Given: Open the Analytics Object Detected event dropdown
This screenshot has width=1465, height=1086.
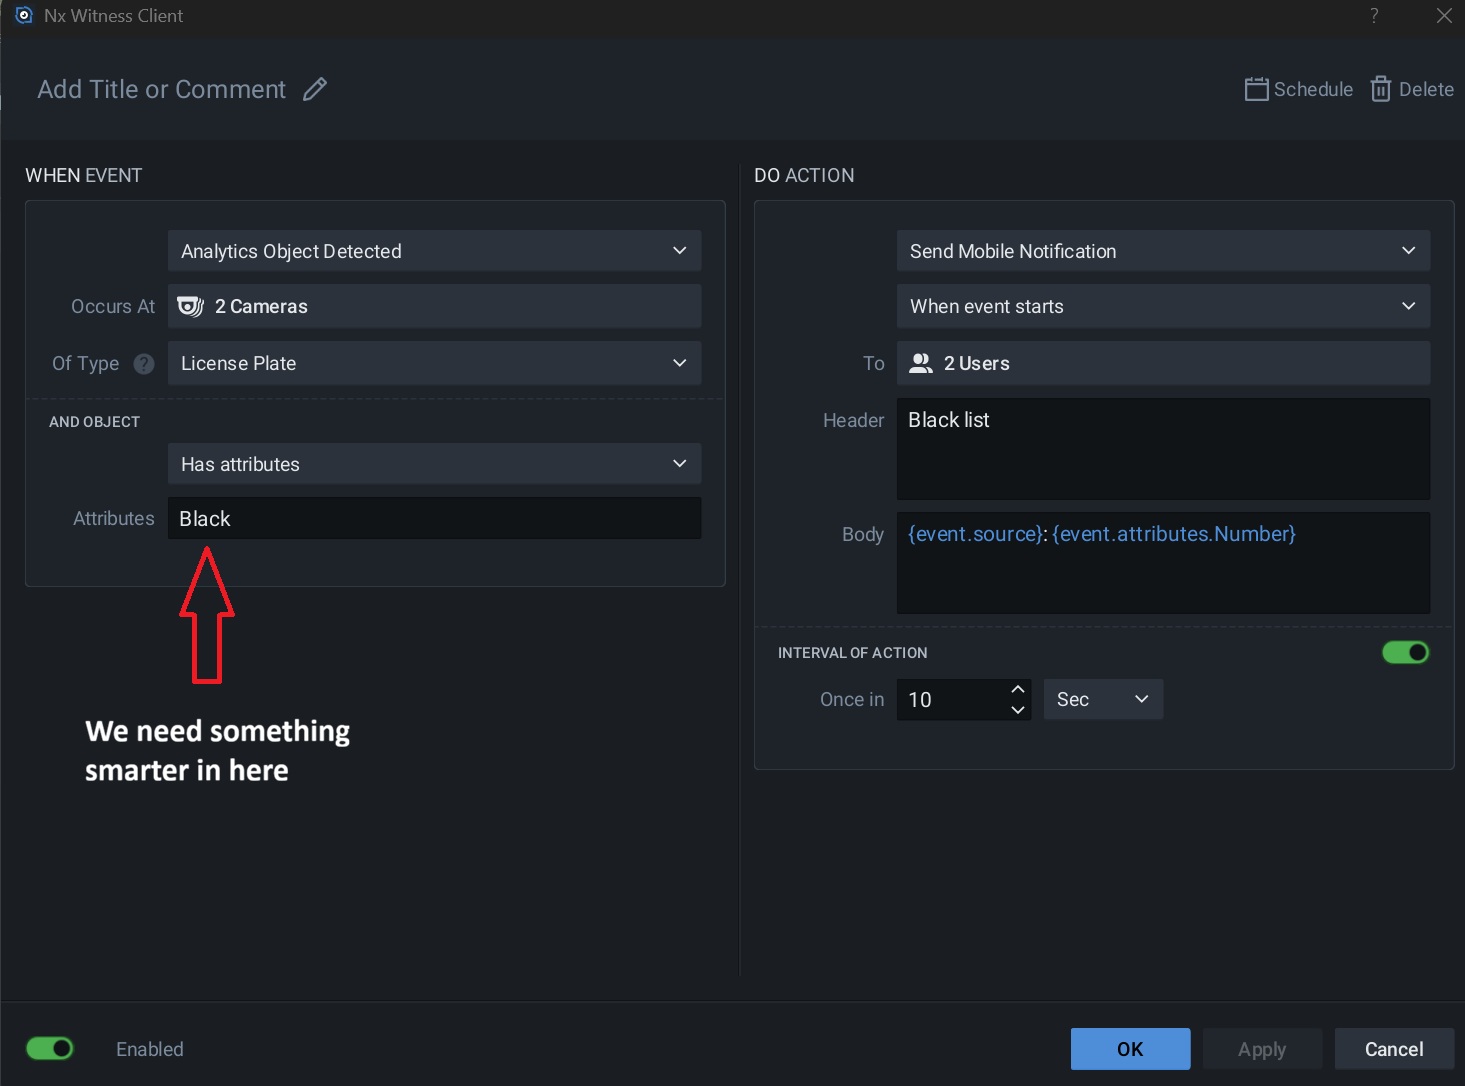Looking at the screenshot, I should click(x=434, y=251).
